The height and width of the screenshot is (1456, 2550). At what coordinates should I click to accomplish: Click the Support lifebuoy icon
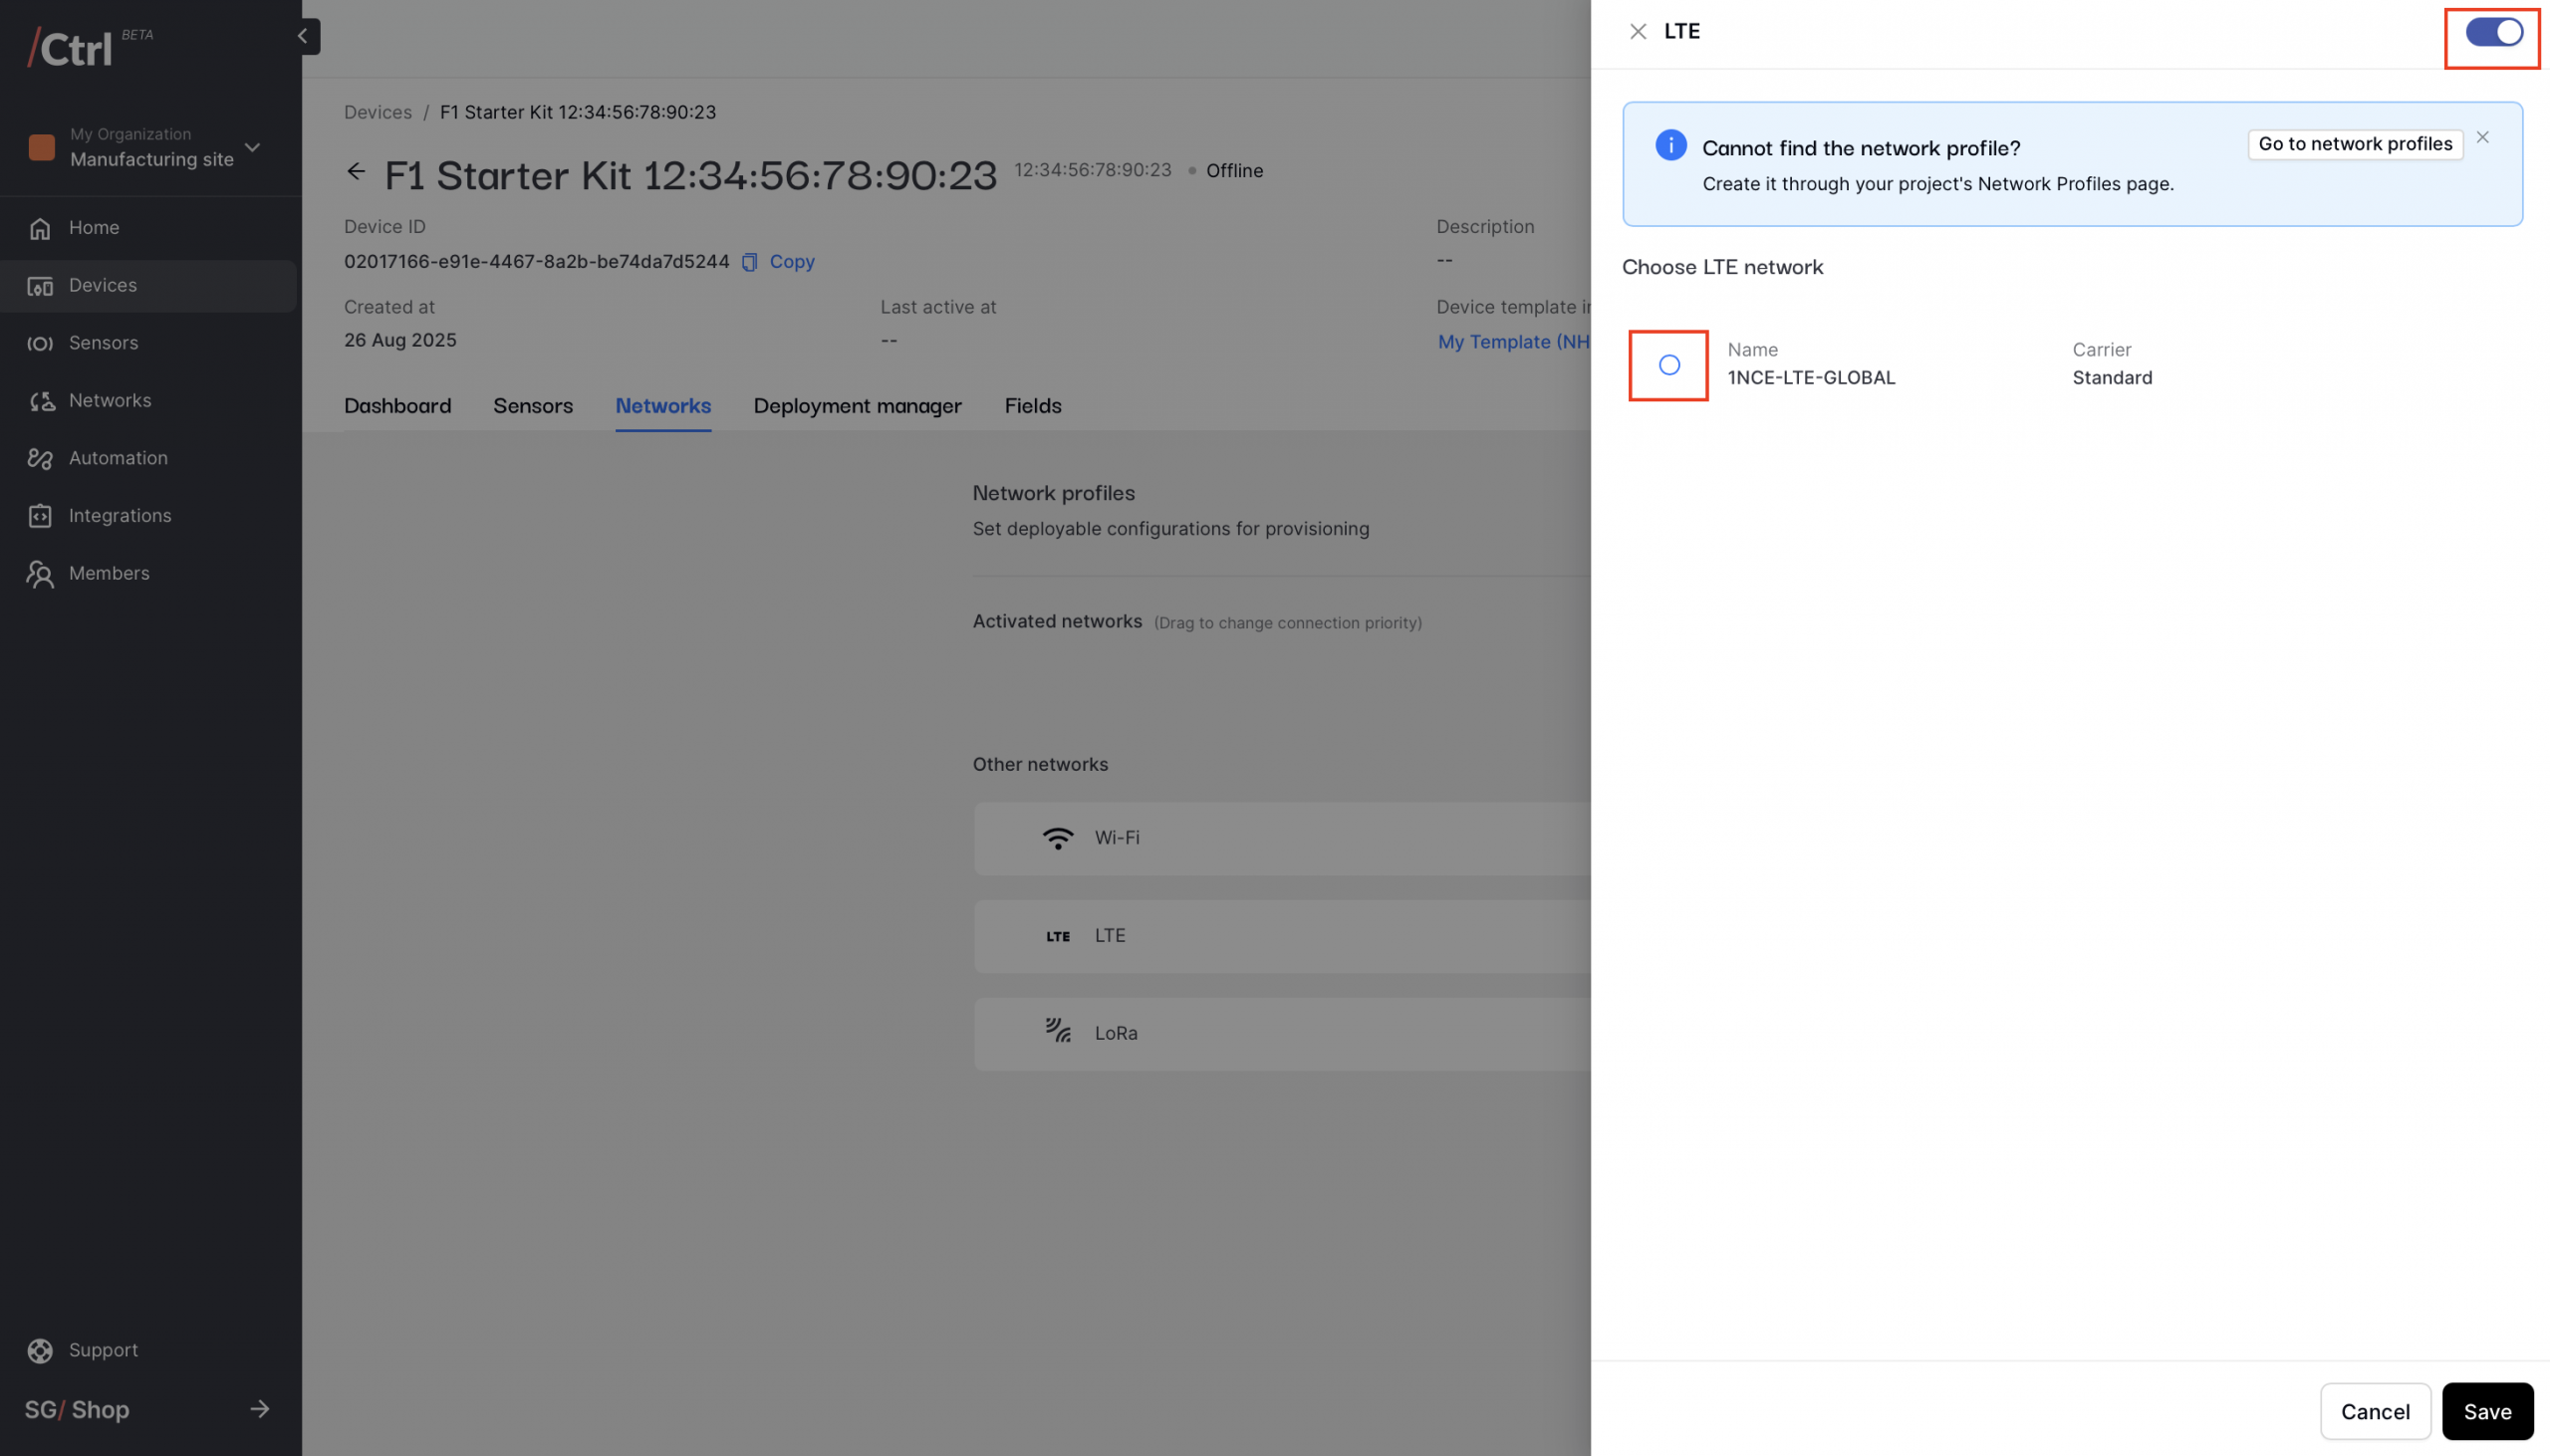[40, 1351]
